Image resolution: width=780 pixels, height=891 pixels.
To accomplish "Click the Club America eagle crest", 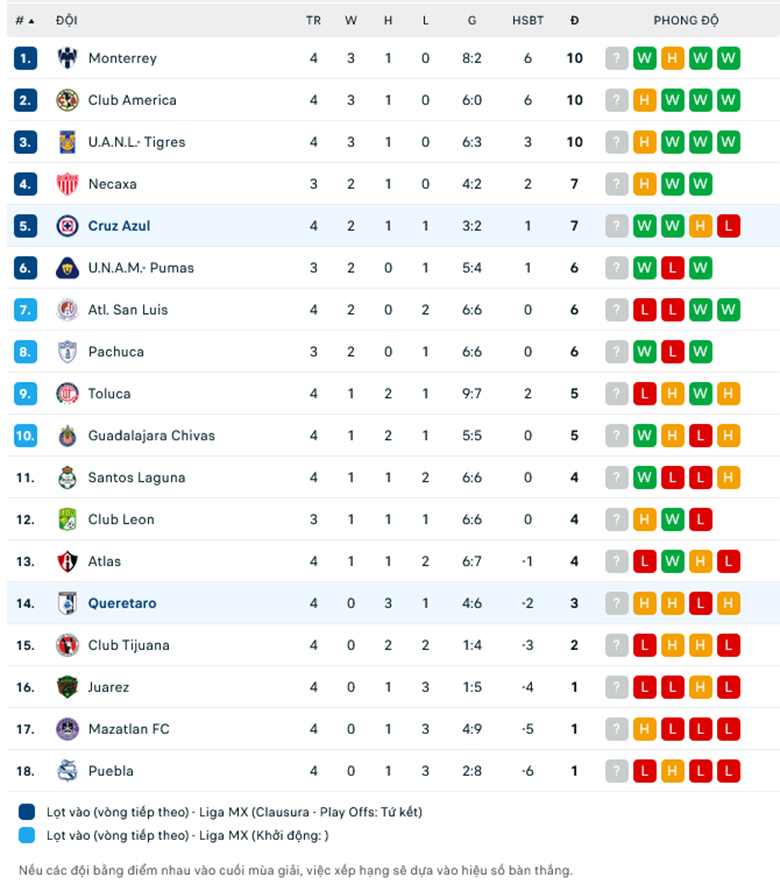I will pos(66,100).
